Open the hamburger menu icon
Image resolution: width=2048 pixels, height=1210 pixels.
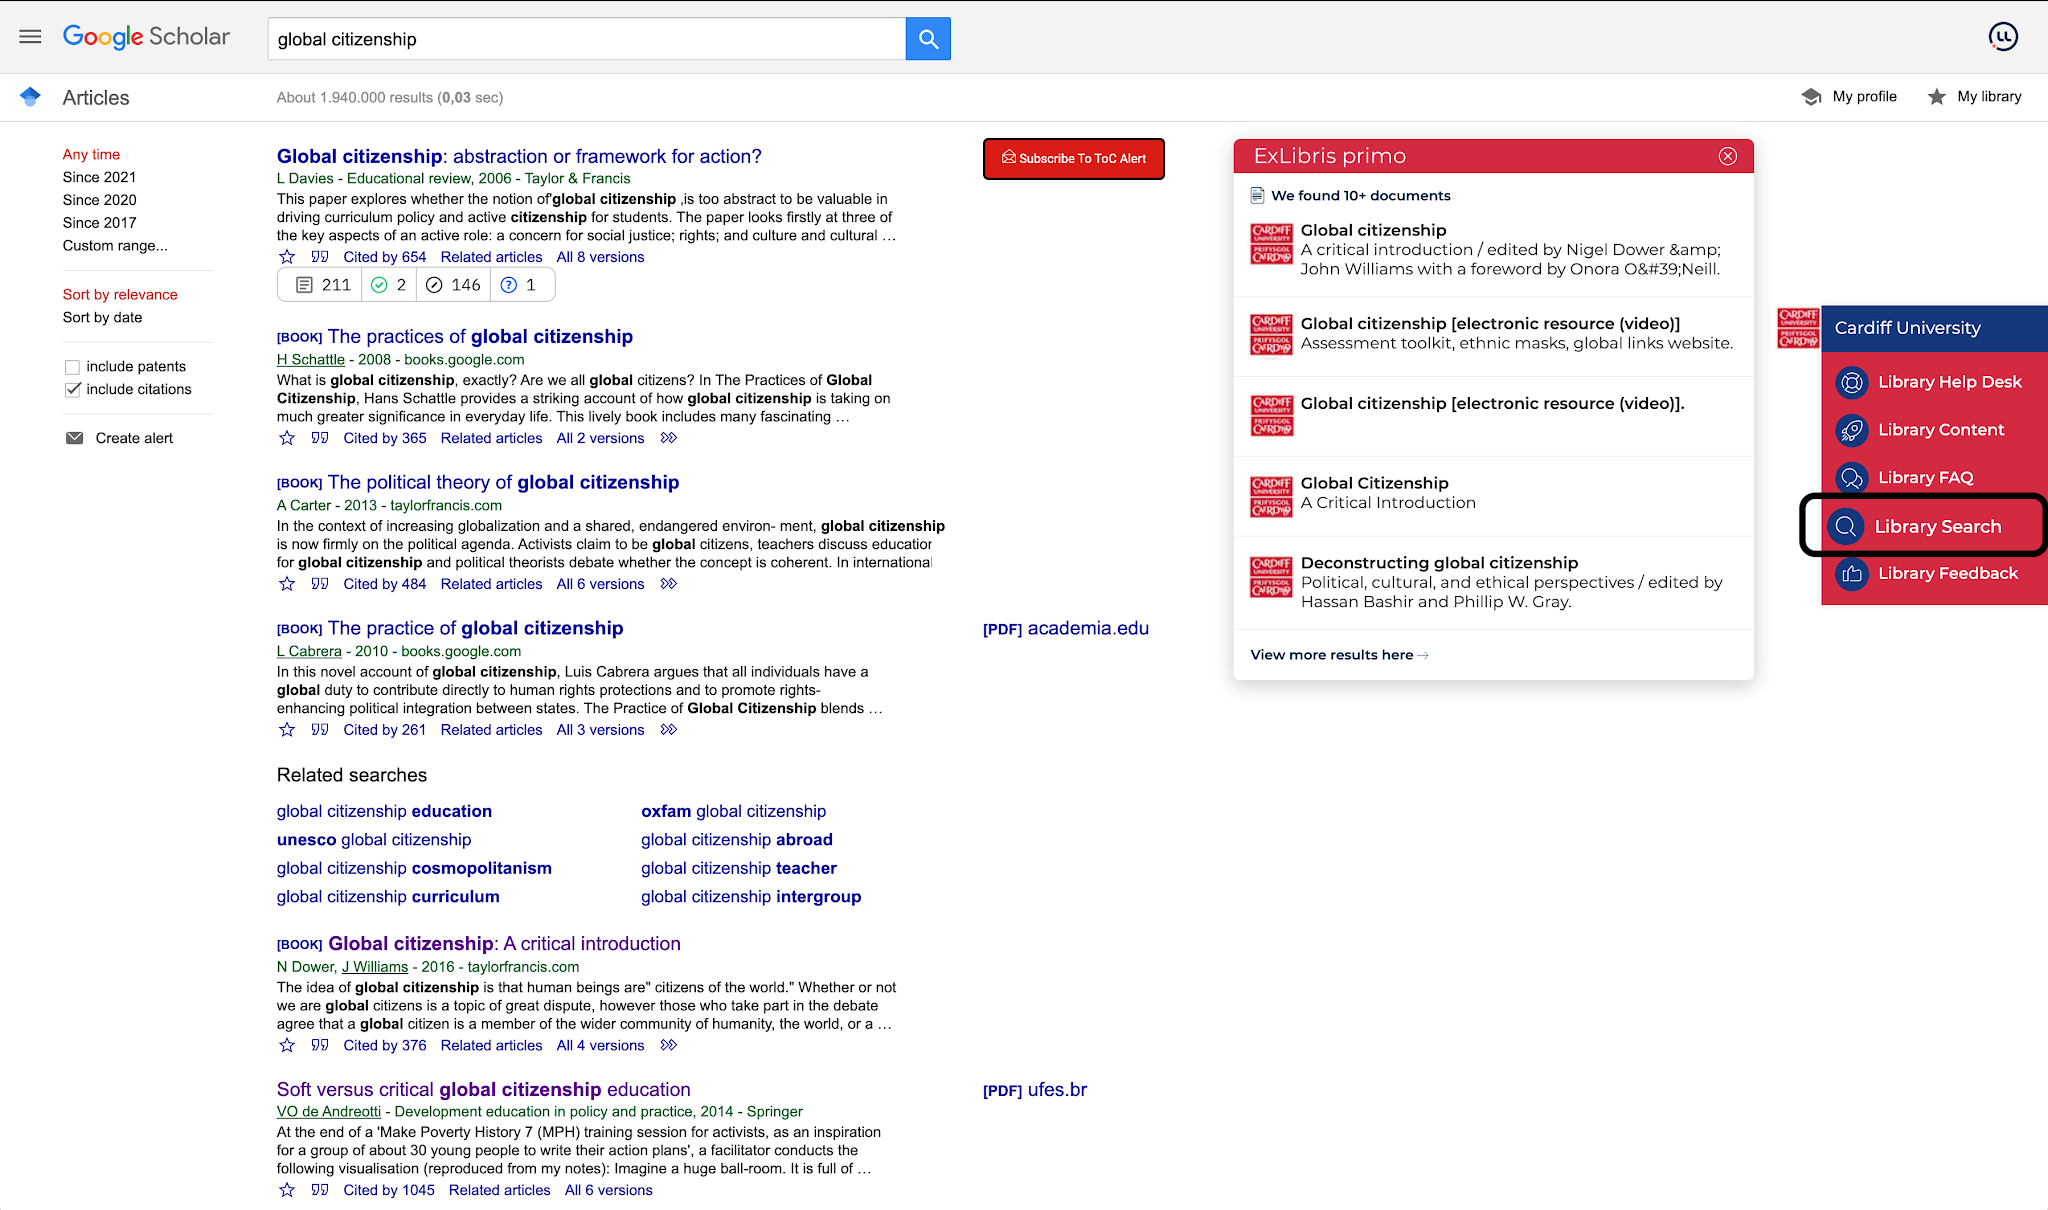(30, 37)
